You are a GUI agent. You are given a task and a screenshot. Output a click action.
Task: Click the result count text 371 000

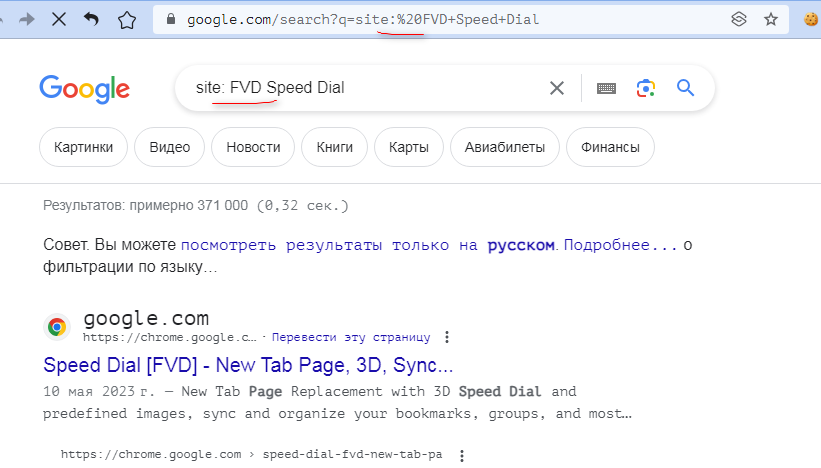tap(223, 205)
